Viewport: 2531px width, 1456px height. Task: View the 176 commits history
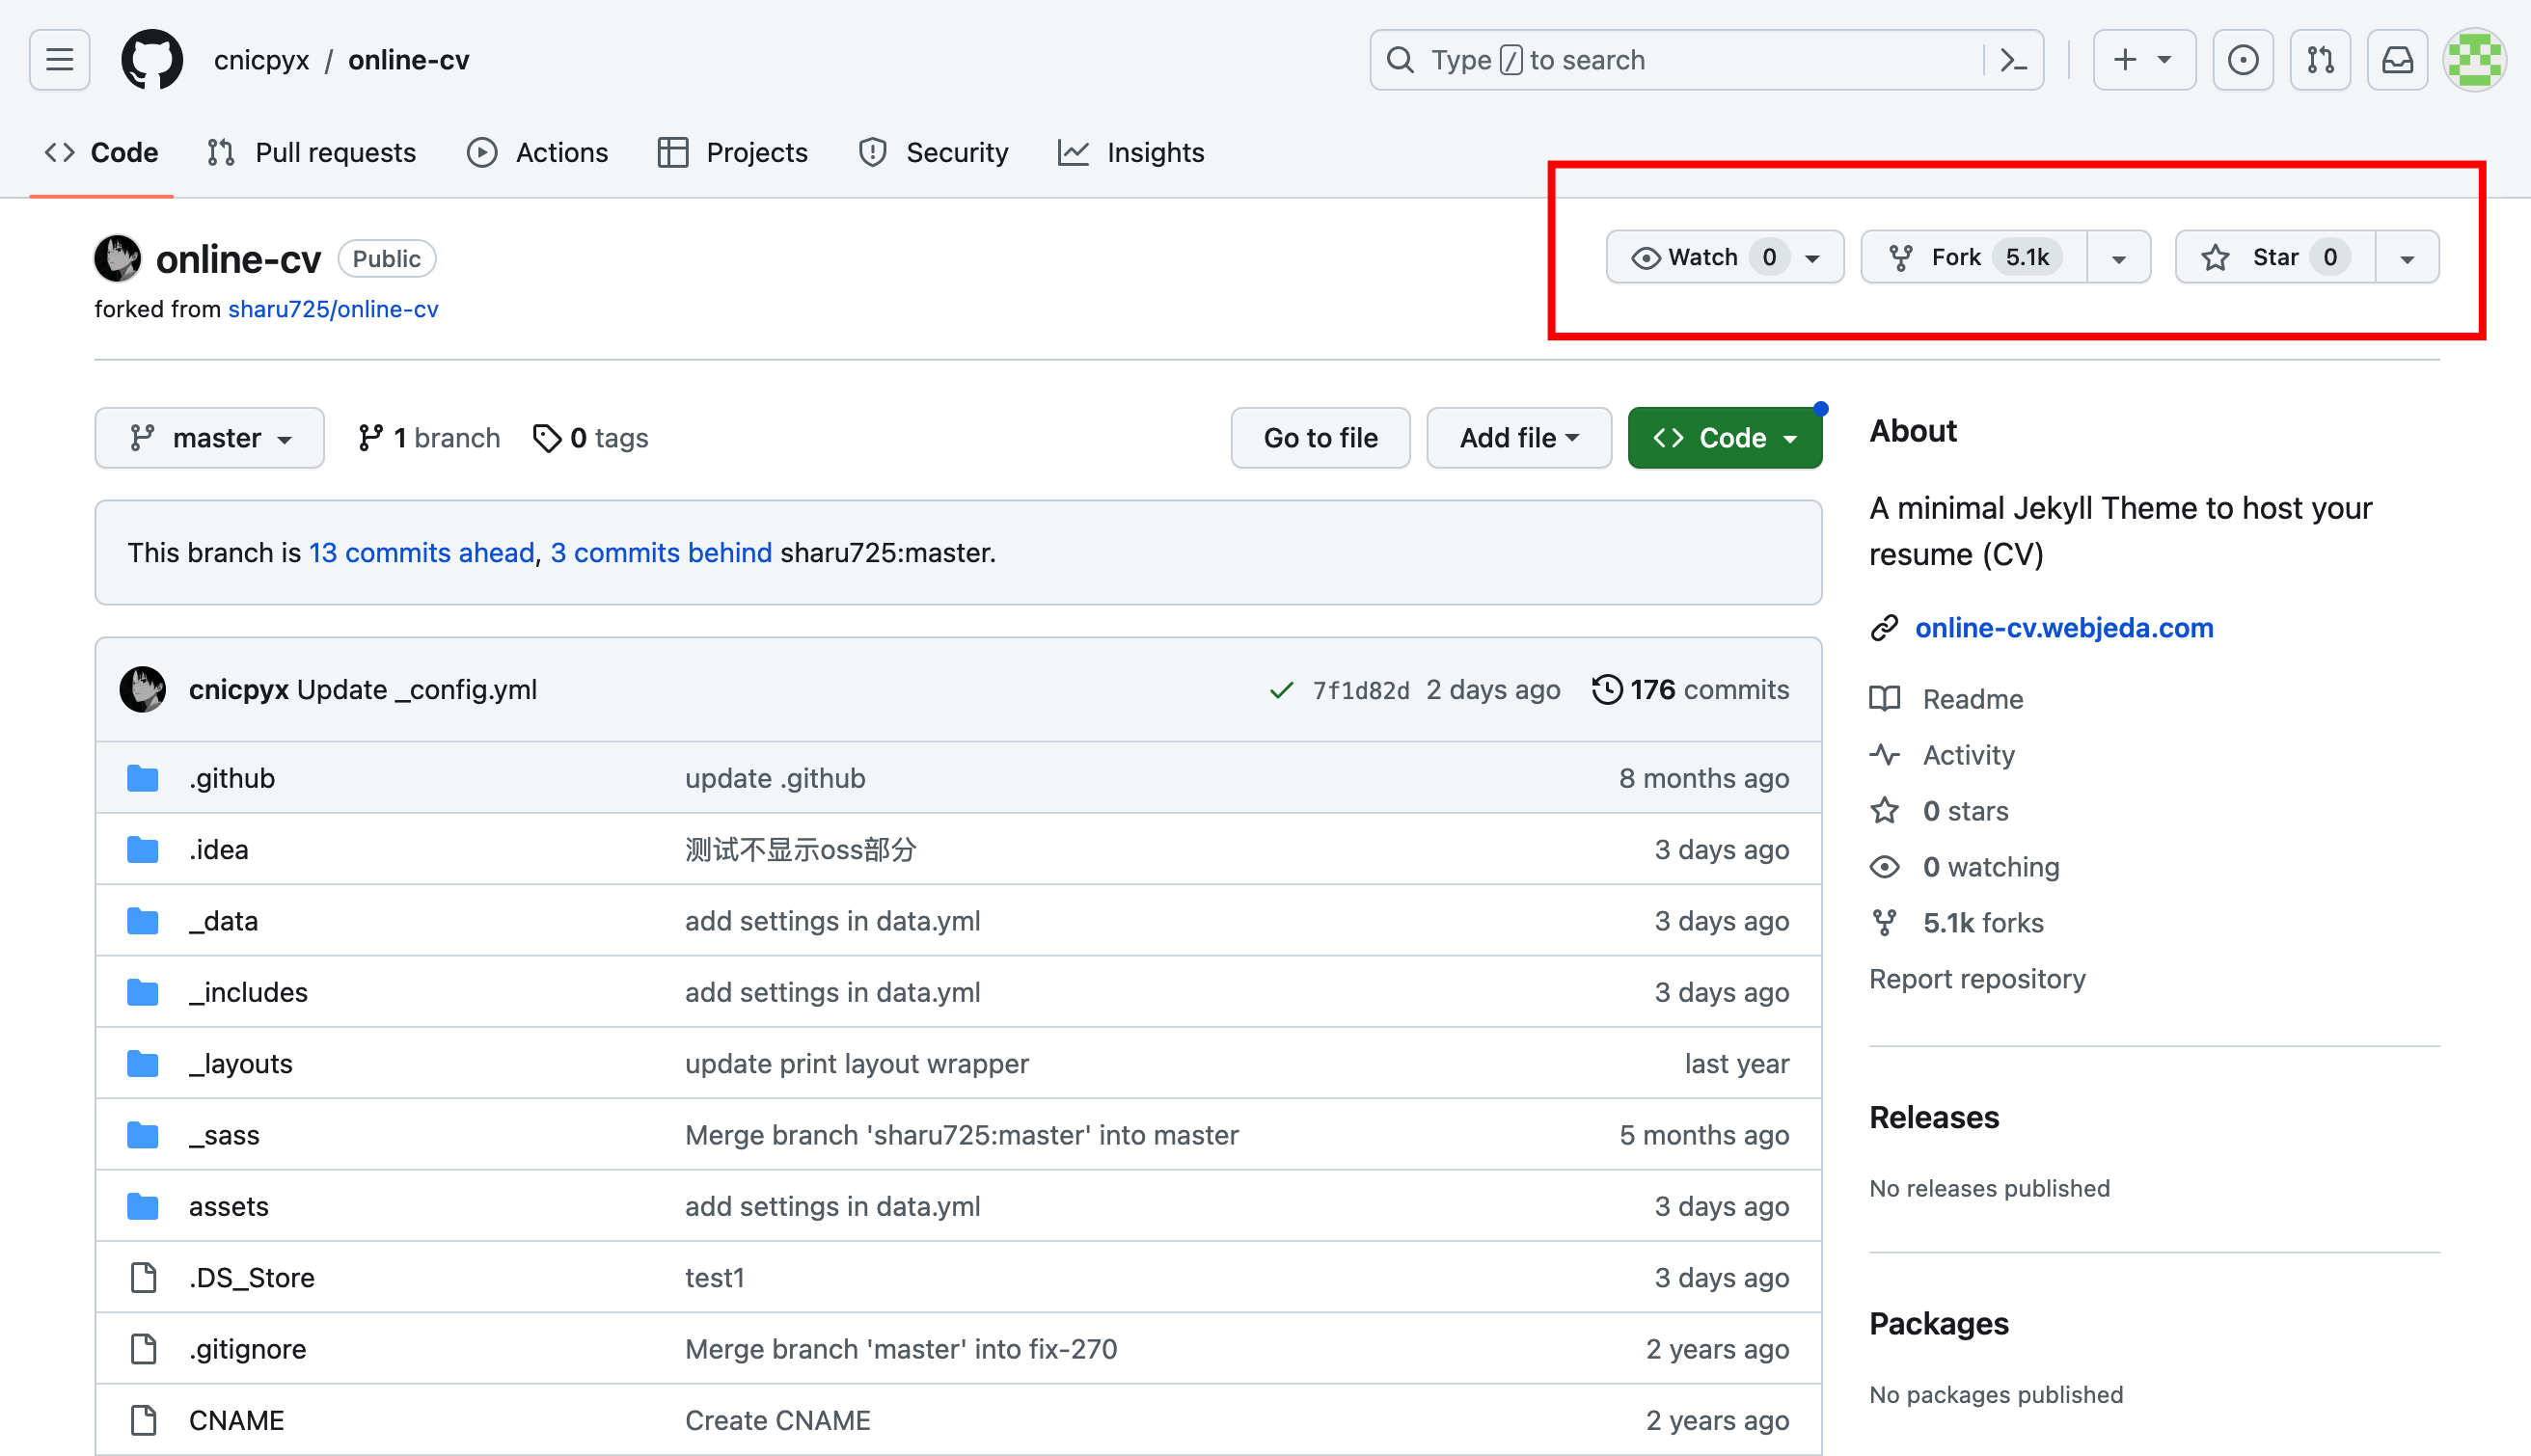pyautogui.click(x=1691, y=690)
